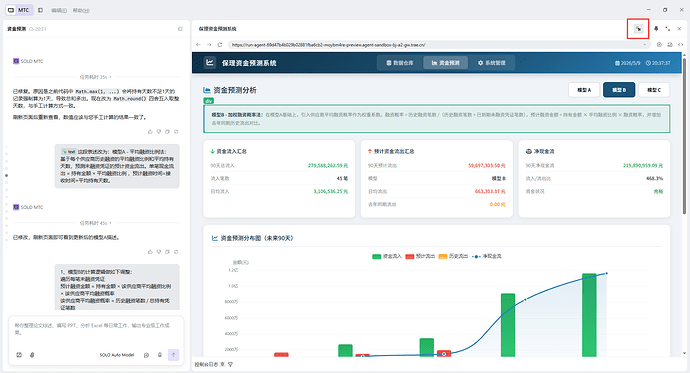Switch to the 资金预测 nav tab
This screenshot has width=690, height=373.
coord(445,63)
